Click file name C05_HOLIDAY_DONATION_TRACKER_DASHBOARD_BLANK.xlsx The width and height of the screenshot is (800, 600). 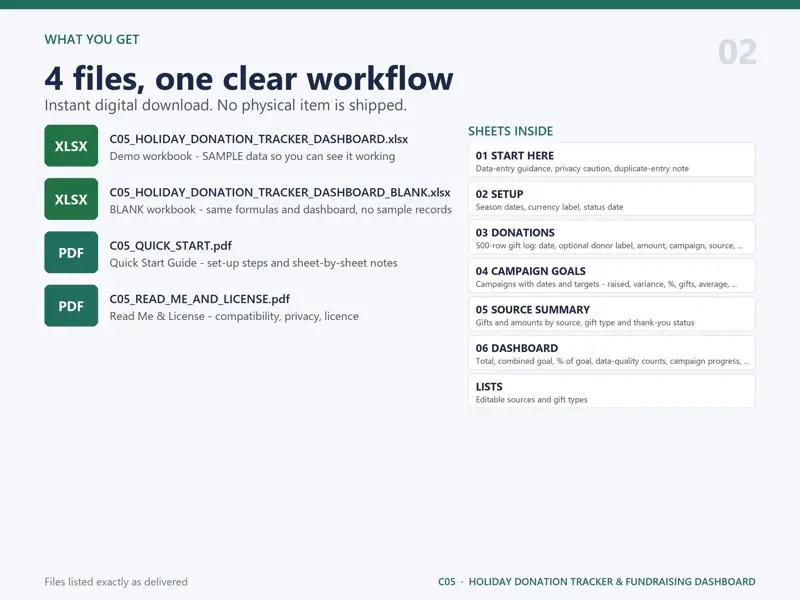point(280,192)
